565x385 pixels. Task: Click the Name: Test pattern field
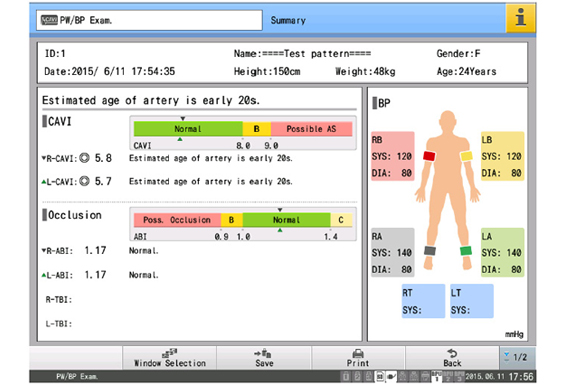pos(302,54)
